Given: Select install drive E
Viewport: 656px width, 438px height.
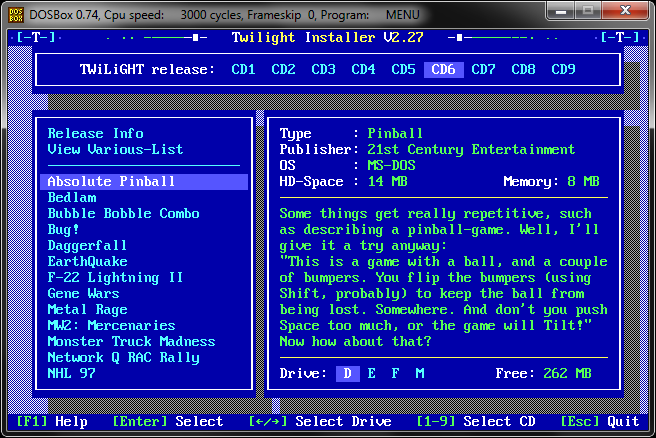Looking at the screenshot, I should coord(372,374).
